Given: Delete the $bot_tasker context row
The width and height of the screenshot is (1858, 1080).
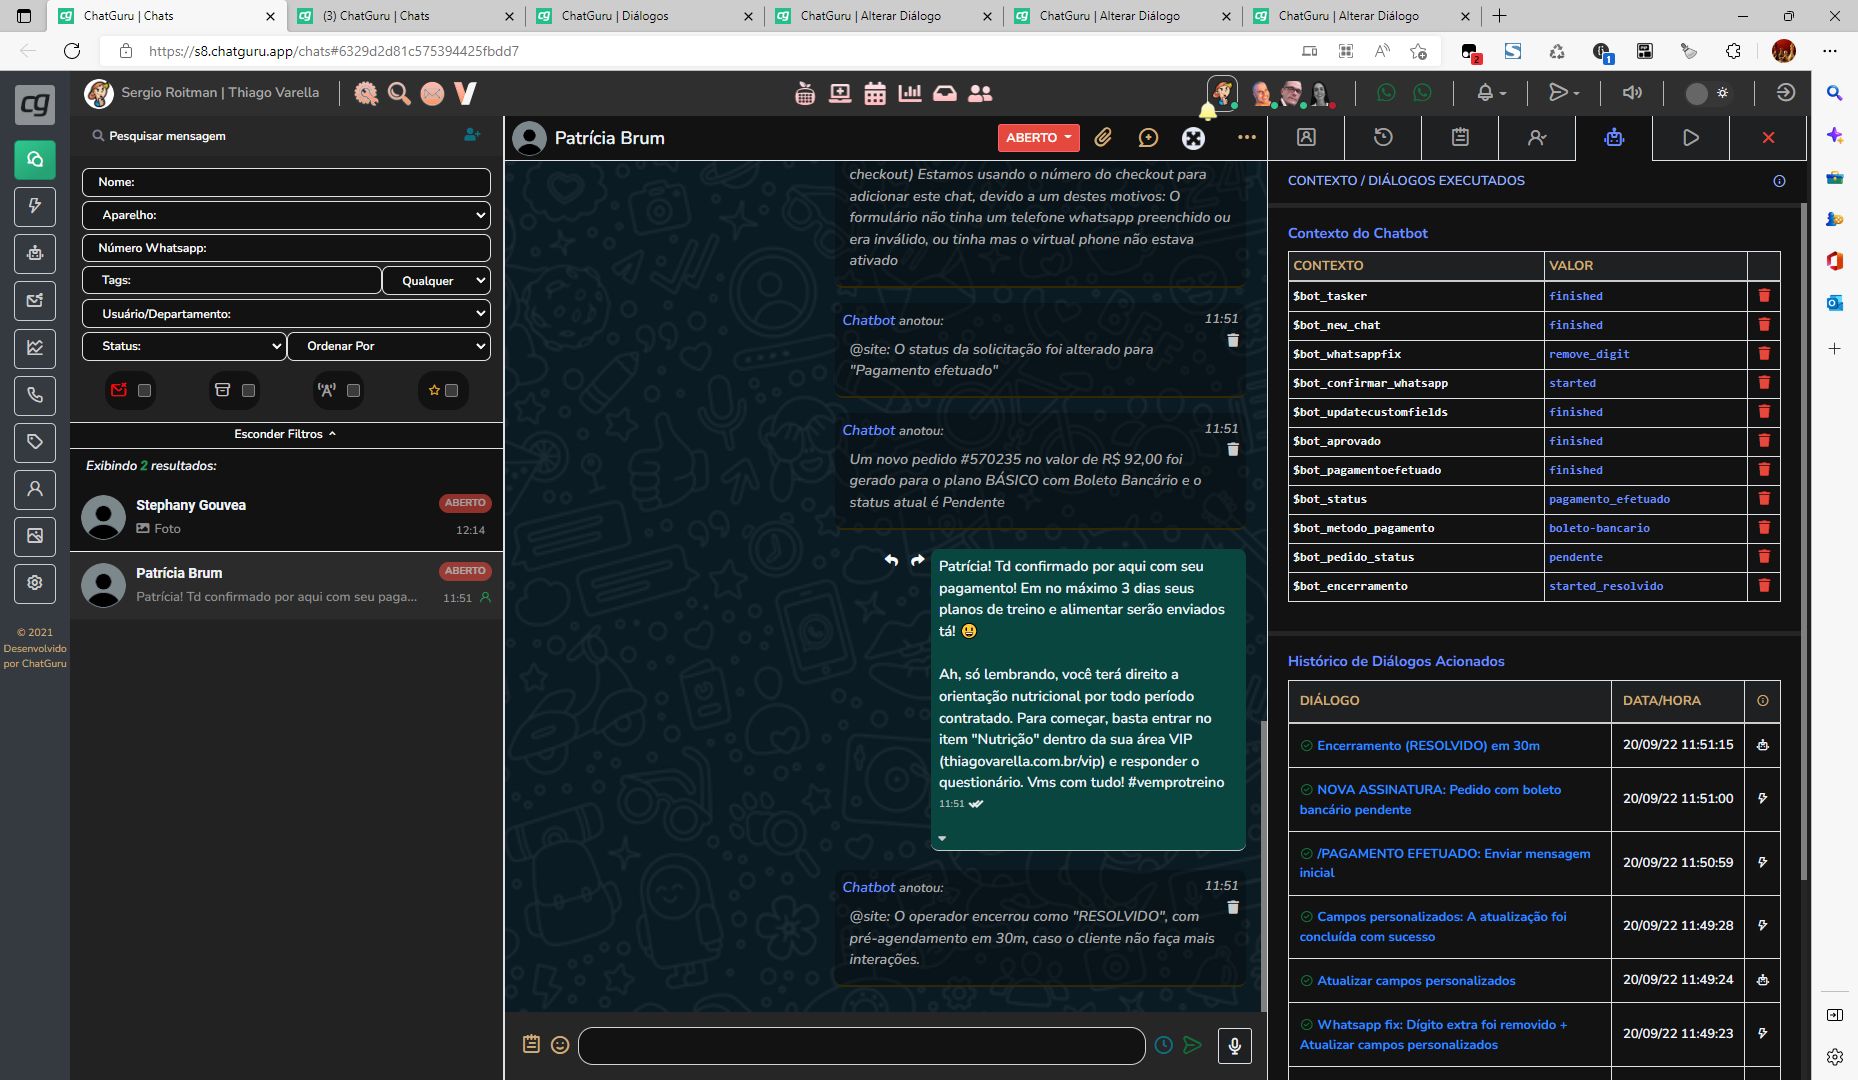Looking at the screenshot, I should (x=1764, y=296).
